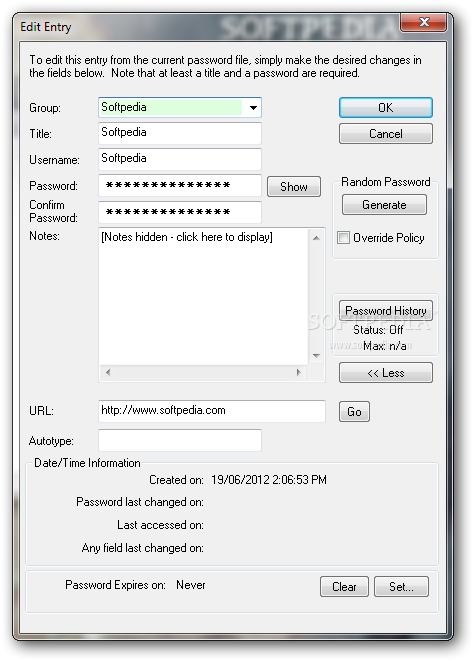Click the Notes horizontal scroll left arrow
The height and width of the screenshot is (661, 474).
(x=108, y=372)
